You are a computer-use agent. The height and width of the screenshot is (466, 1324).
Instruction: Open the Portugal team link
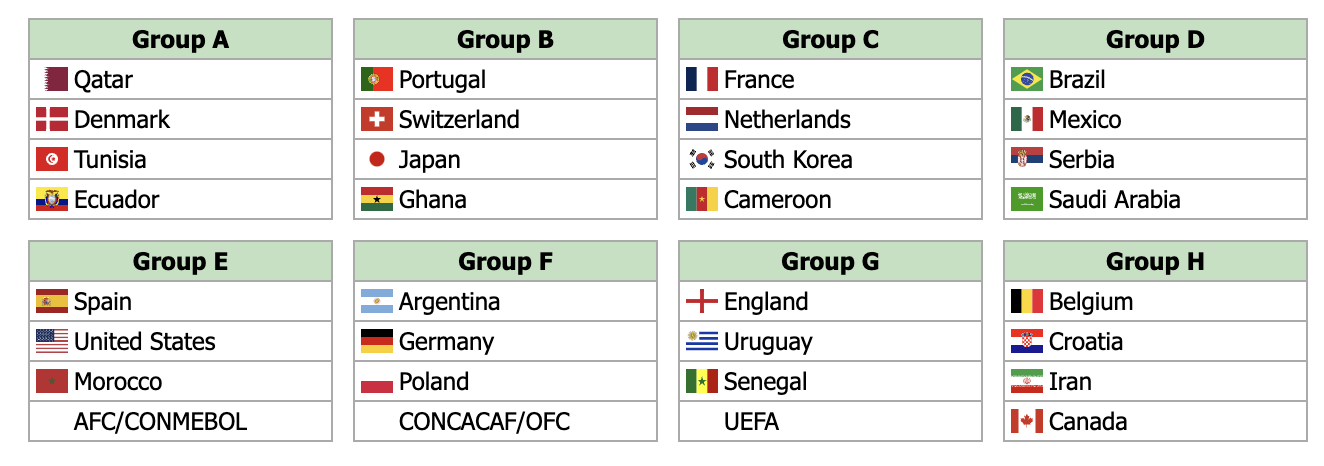[x=442, y=79]
